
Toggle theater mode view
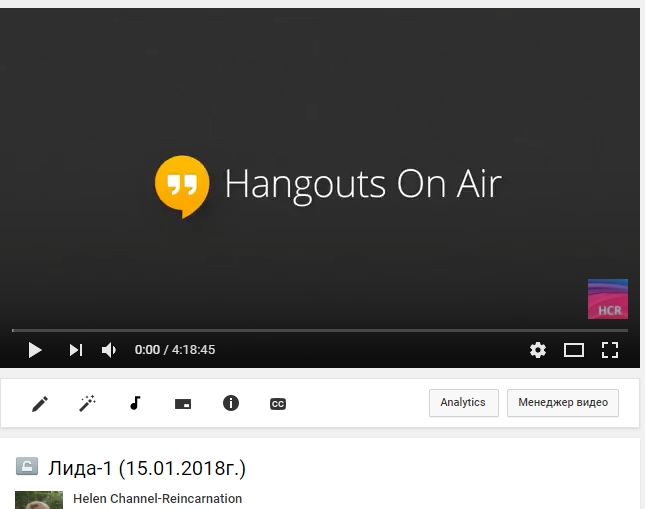574,350
